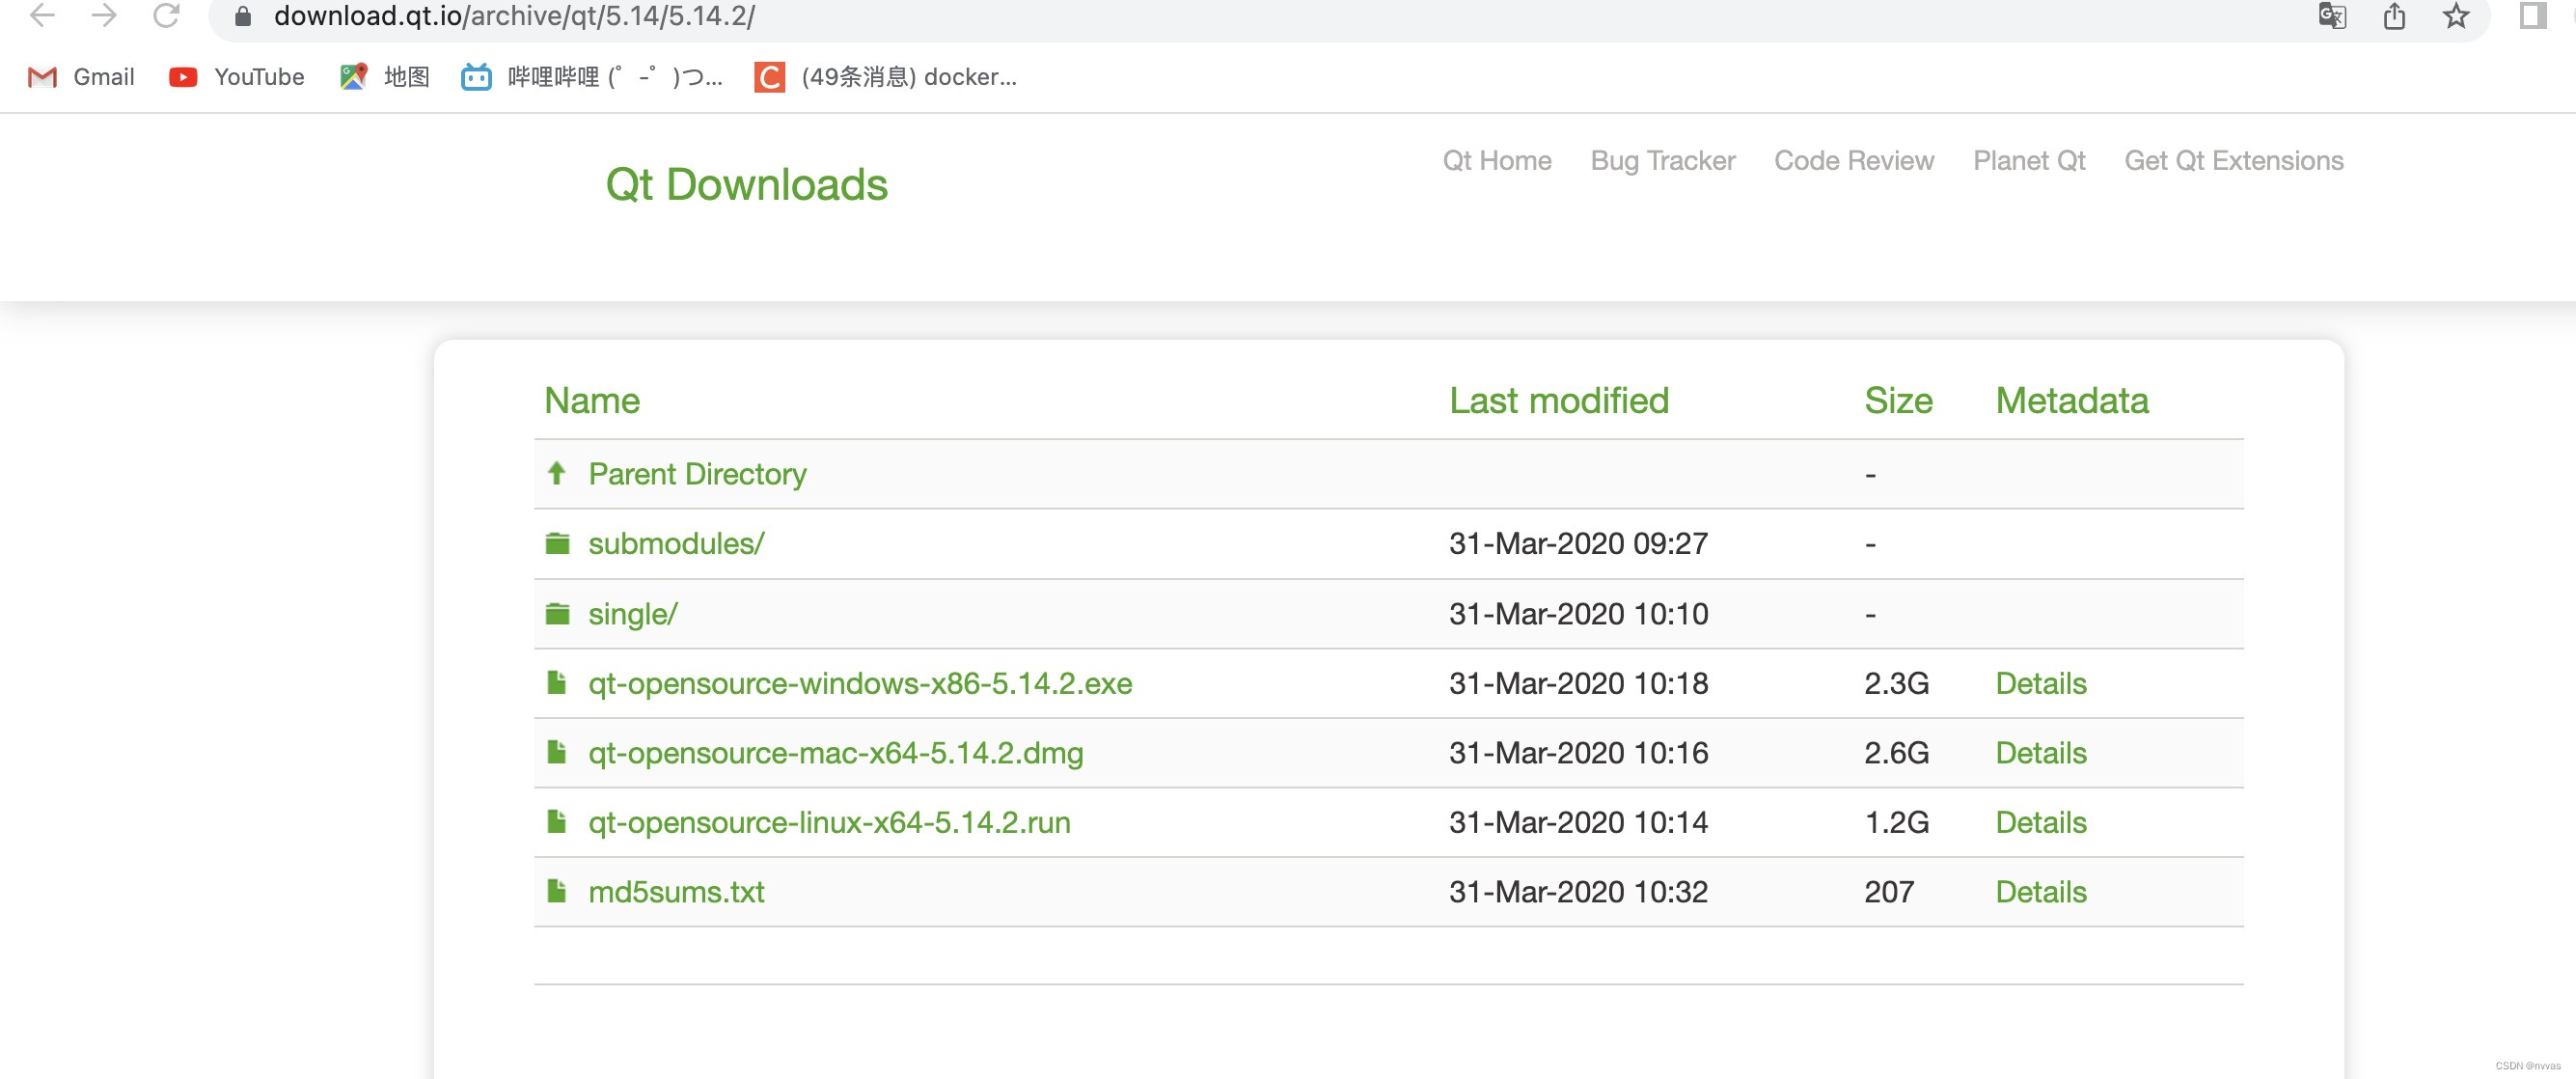The width and height of the screenshot is (2576, 1079).
Task: Click the share page icon
Action: 2394,16
